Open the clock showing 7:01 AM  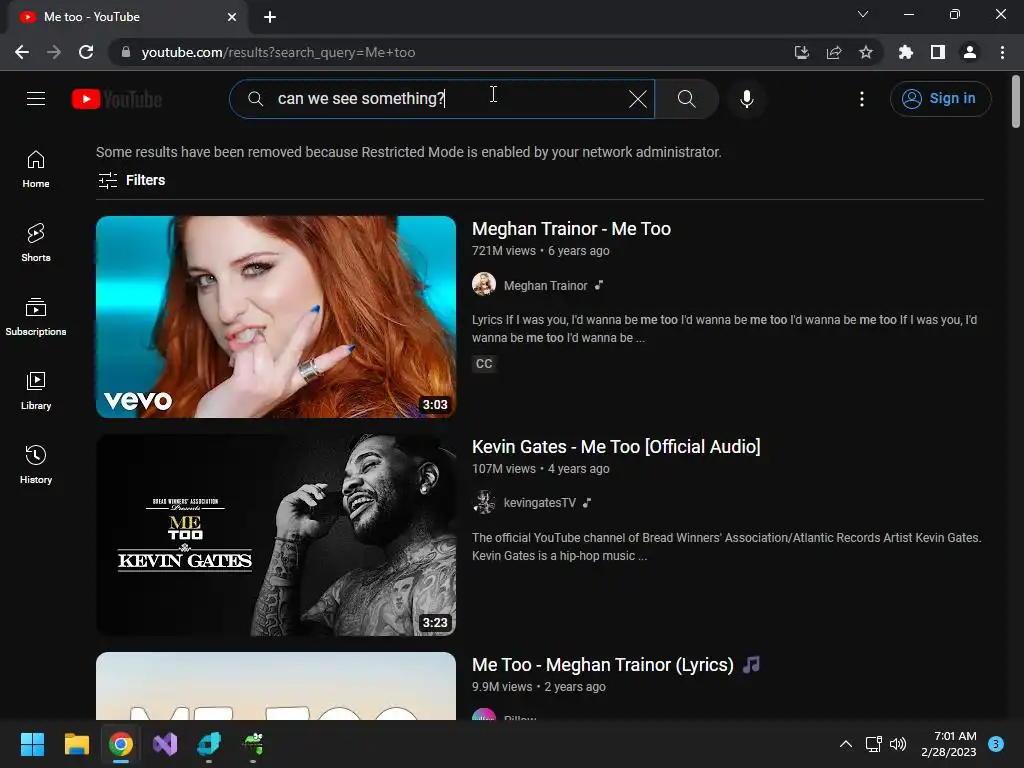pyautogui.click(x=949, y=744)
